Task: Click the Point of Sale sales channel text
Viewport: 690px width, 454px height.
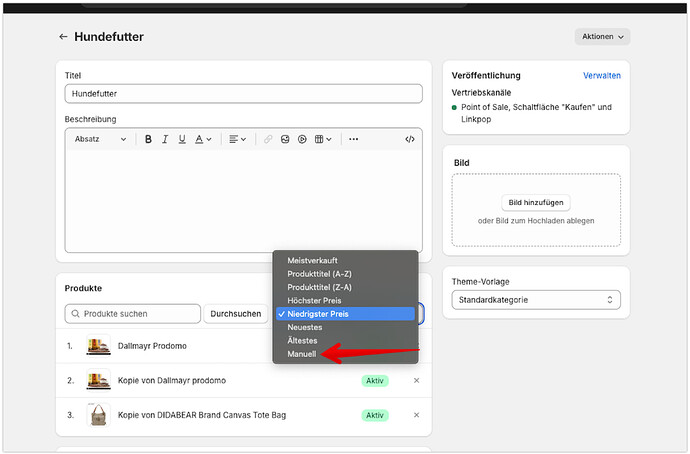Action: pos(536,113)
